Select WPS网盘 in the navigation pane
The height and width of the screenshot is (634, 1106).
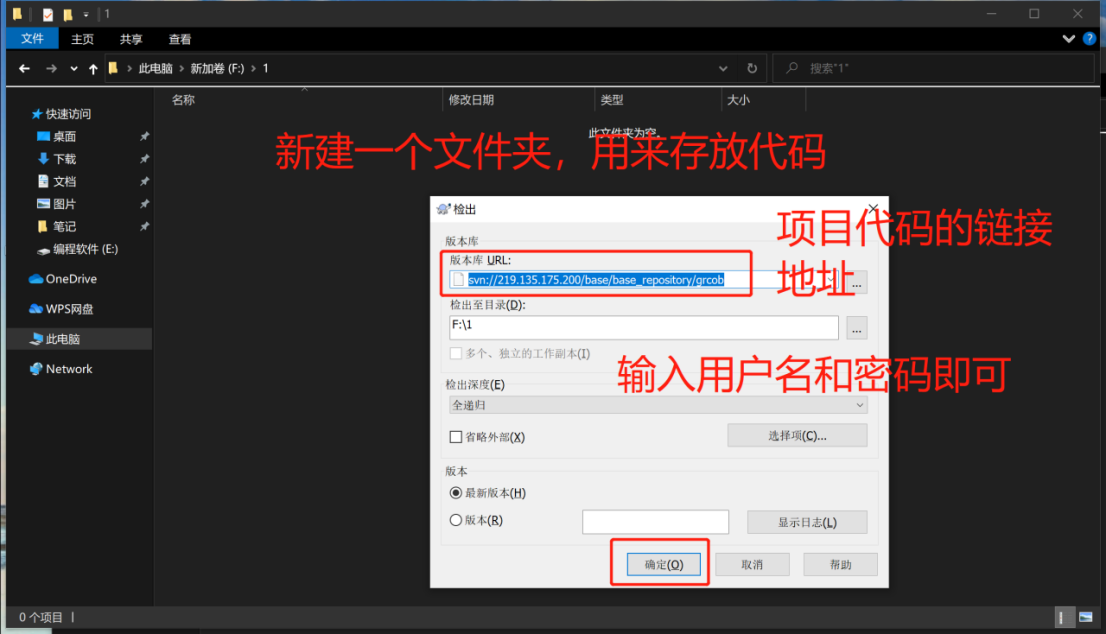pos(69,309)
